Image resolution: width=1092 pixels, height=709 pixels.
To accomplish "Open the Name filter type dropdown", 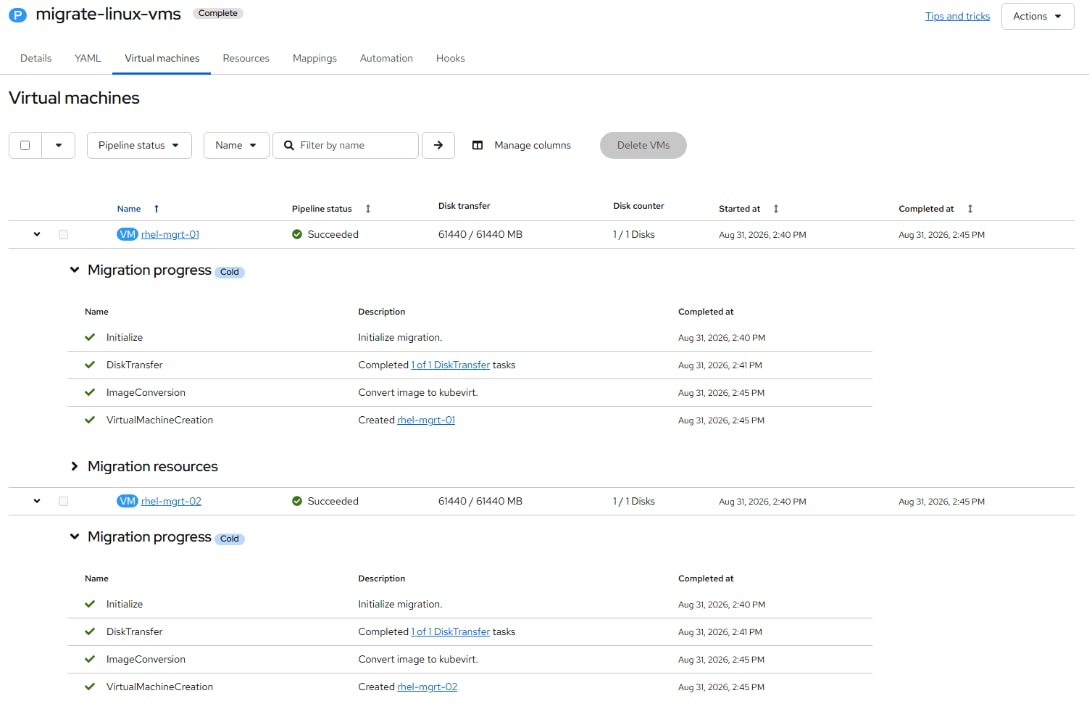I will pyautogui.click(x=236, y=146).
